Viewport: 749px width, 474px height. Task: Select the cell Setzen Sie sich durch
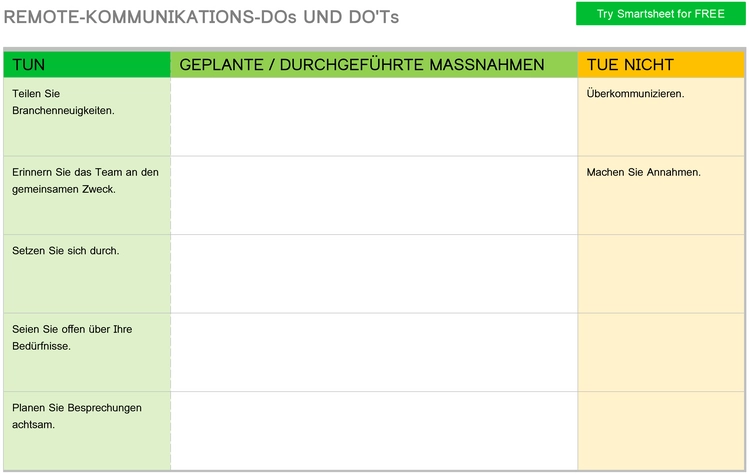87,274
